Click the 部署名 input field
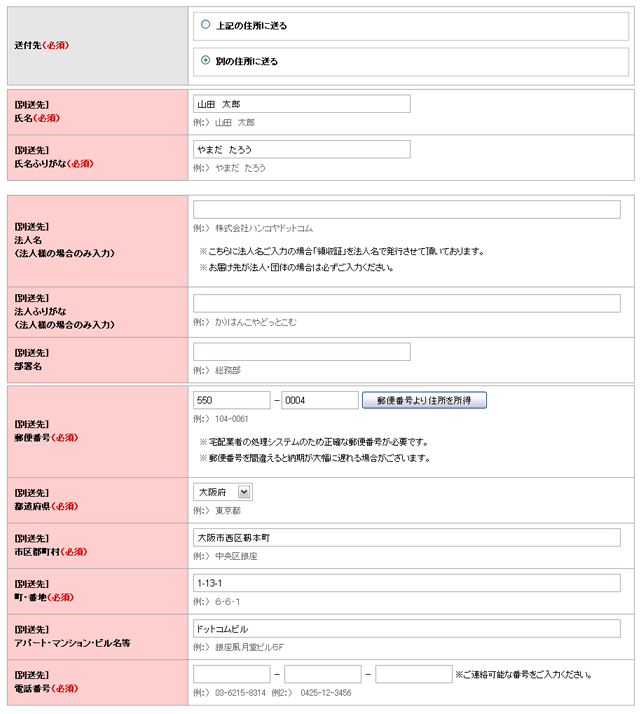Viewport: 642px width, 714px height. click(x=301, y=352)
